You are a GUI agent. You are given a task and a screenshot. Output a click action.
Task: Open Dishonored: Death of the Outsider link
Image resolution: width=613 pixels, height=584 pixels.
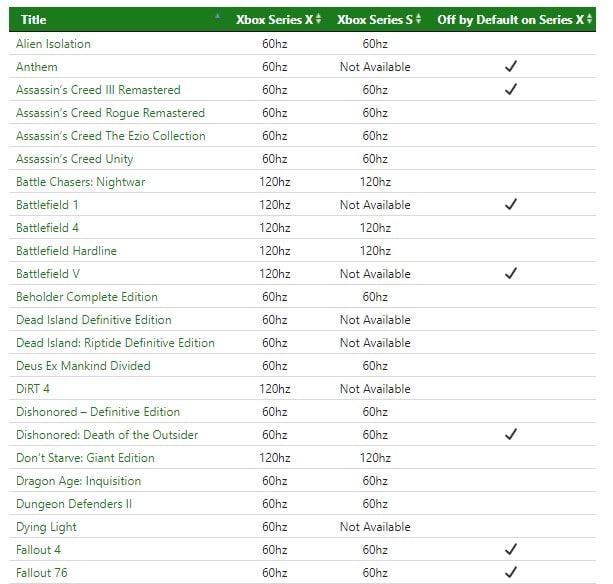[107, 435]
